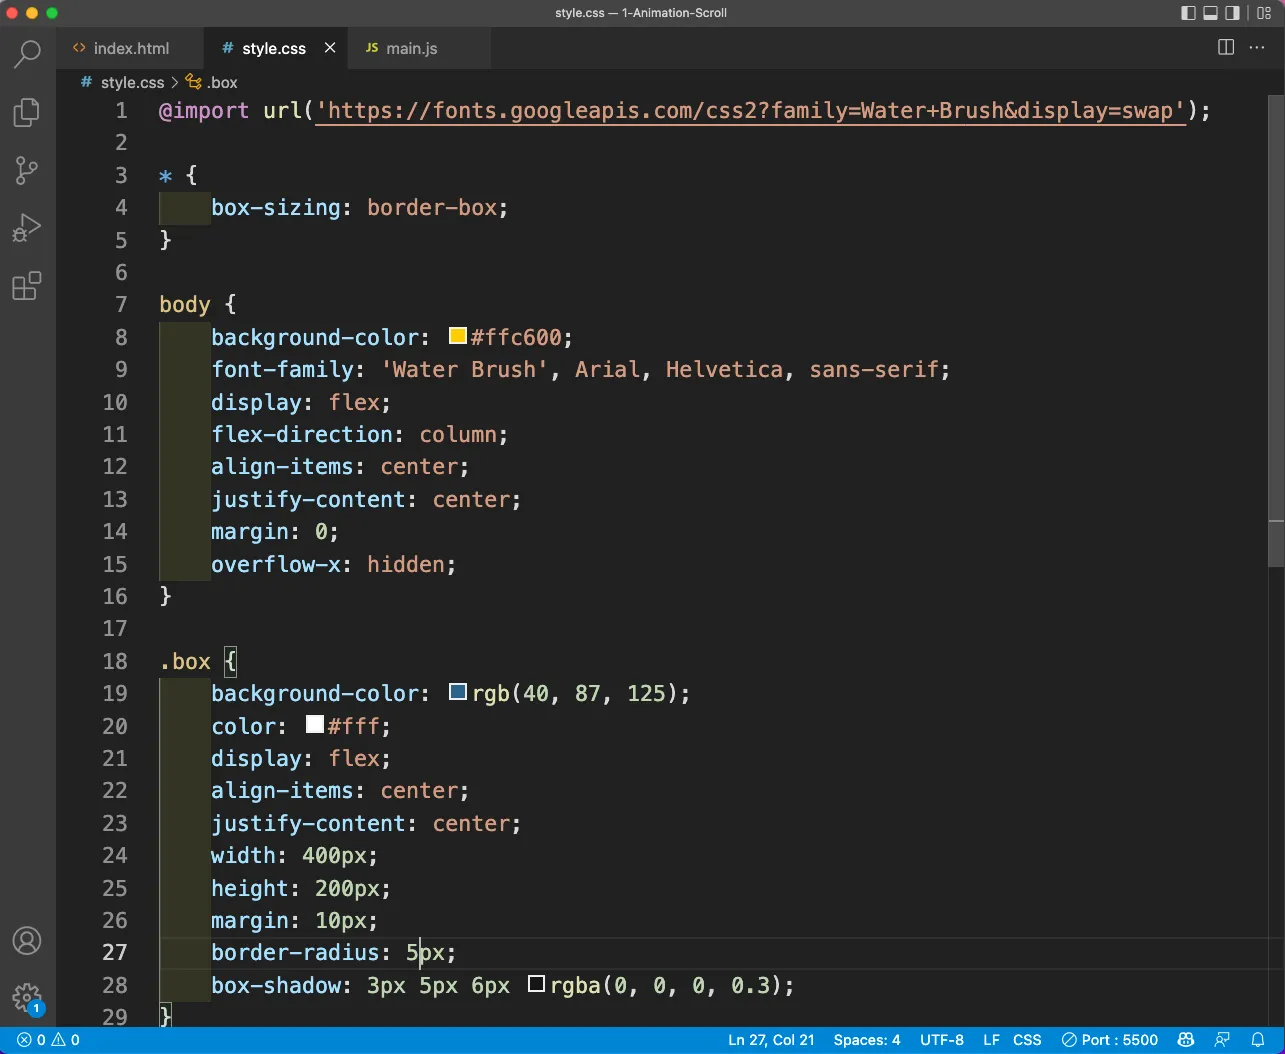
Task: Show errors and warnings problems count
Action: pos(48,1040)
